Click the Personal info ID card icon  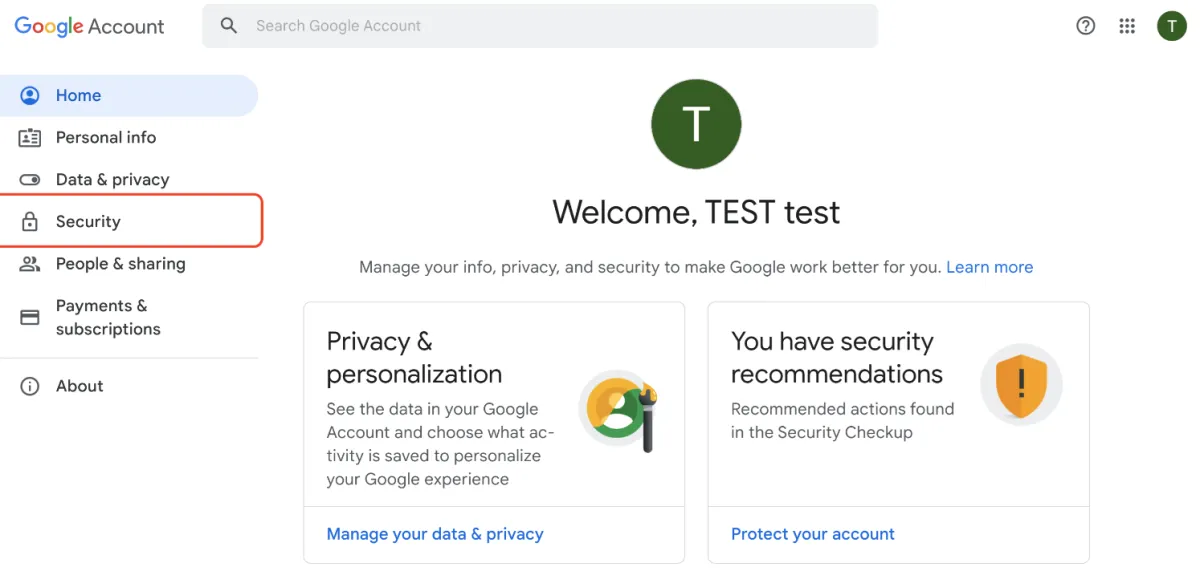30,138
